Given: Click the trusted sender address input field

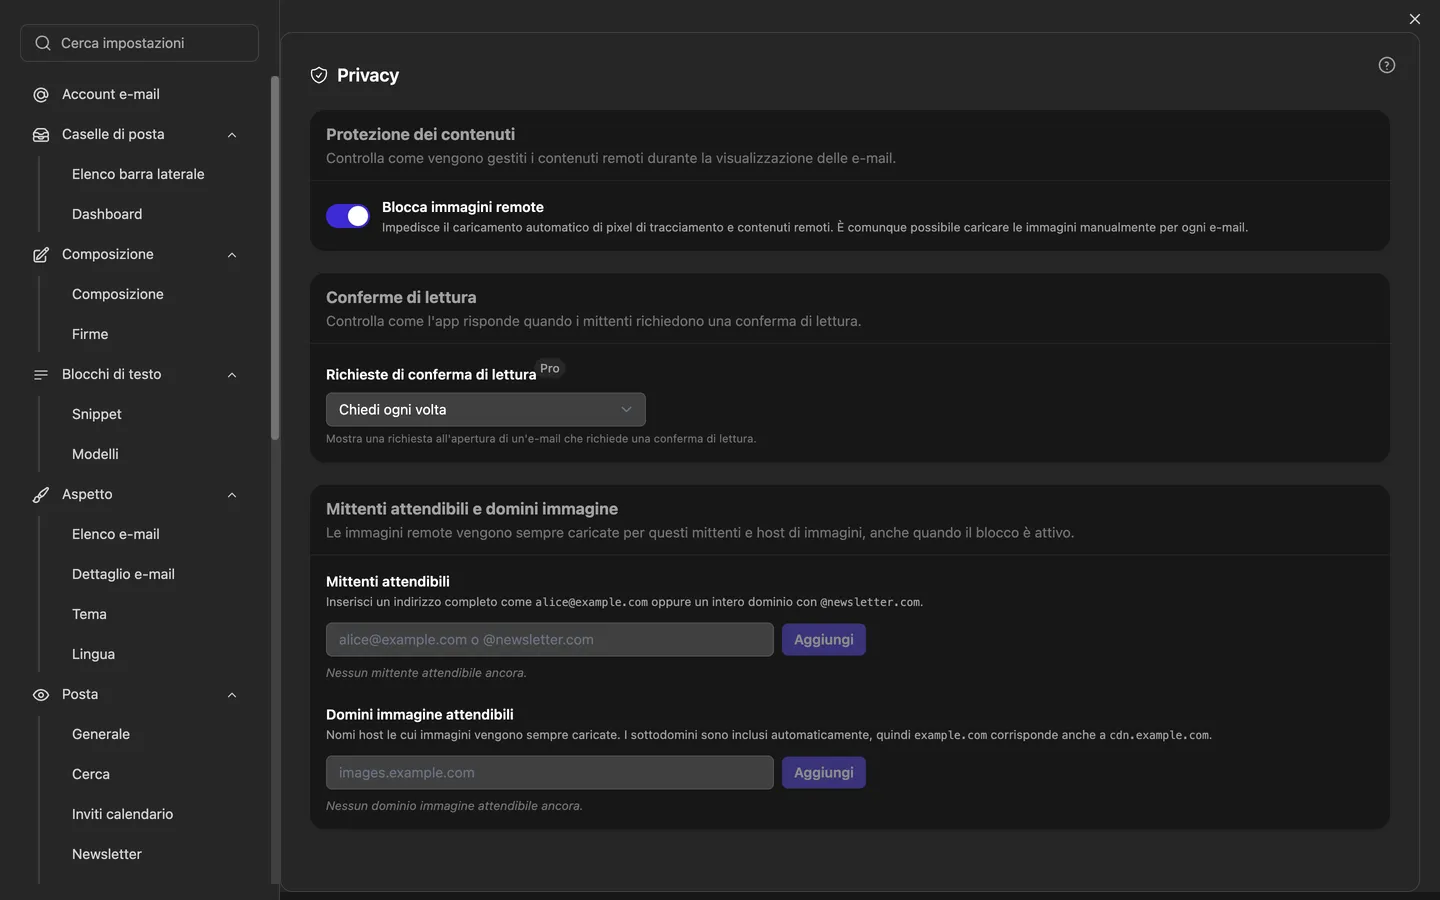Looking at the screenshot, I should [x=550, y=640].
